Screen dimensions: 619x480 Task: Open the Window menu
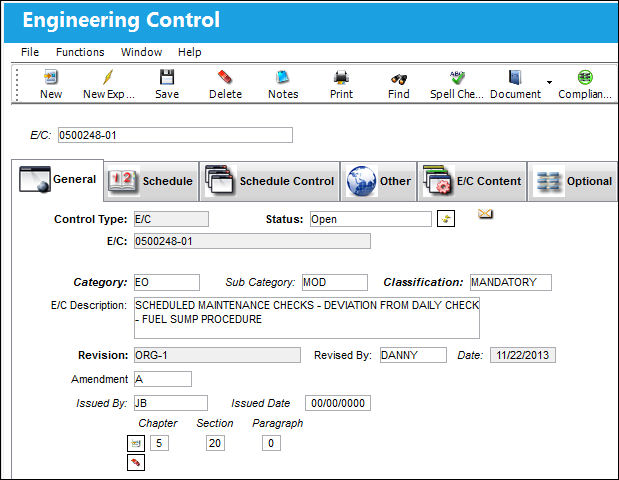tap(141, 52)
